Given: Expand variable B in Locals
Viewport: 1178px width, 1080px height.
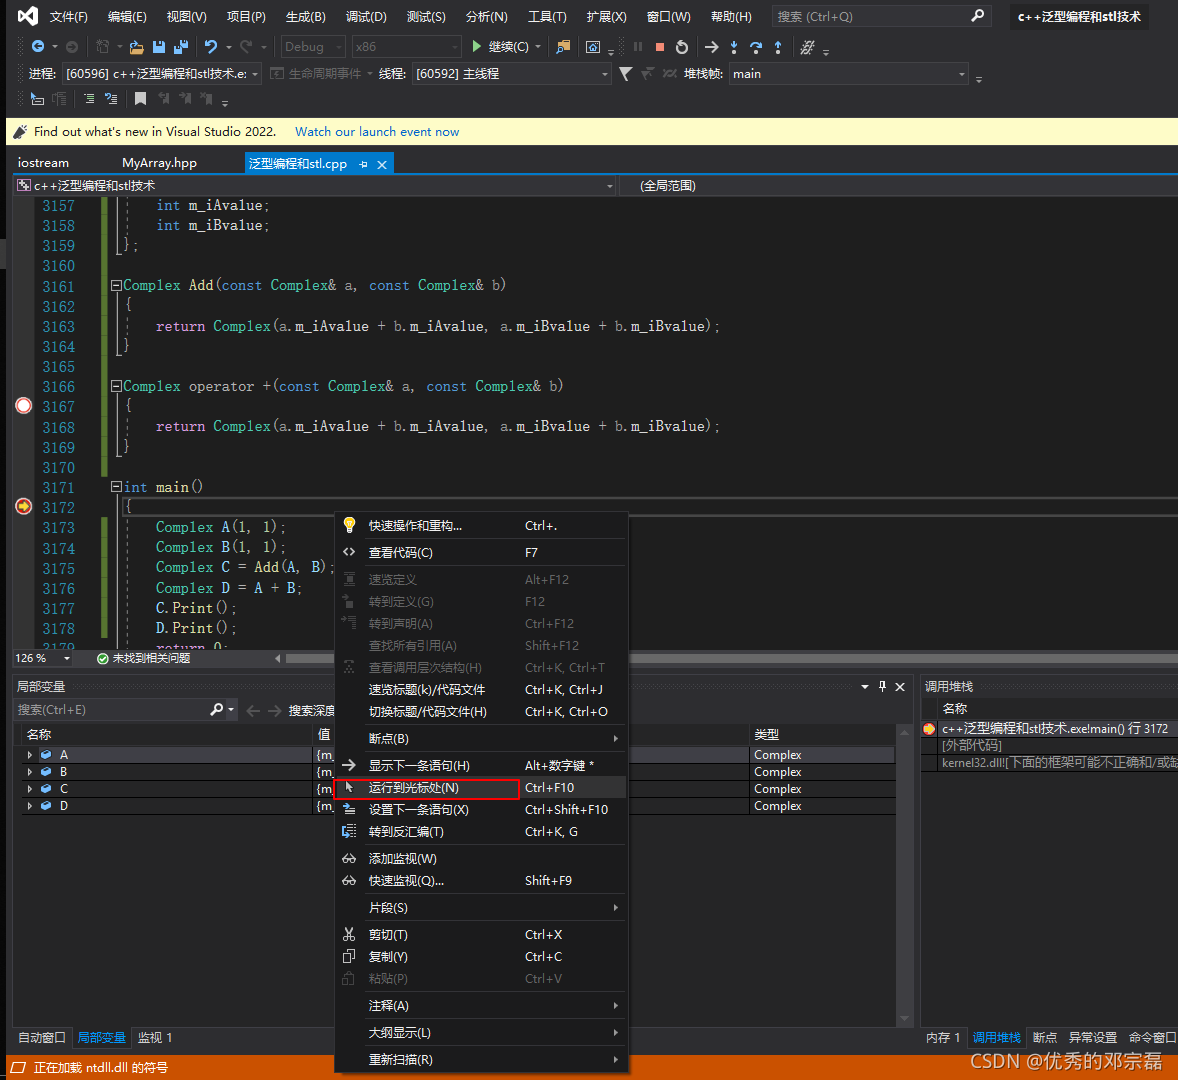Looking at the screenshot, I should point(29,771).
